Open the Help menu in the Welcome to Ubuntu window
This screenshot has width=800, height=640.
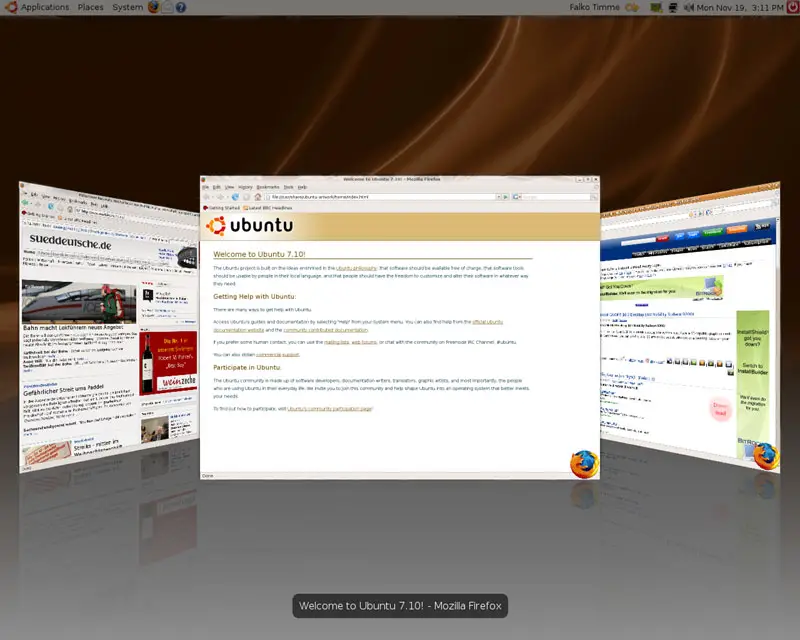pos(302,187)
